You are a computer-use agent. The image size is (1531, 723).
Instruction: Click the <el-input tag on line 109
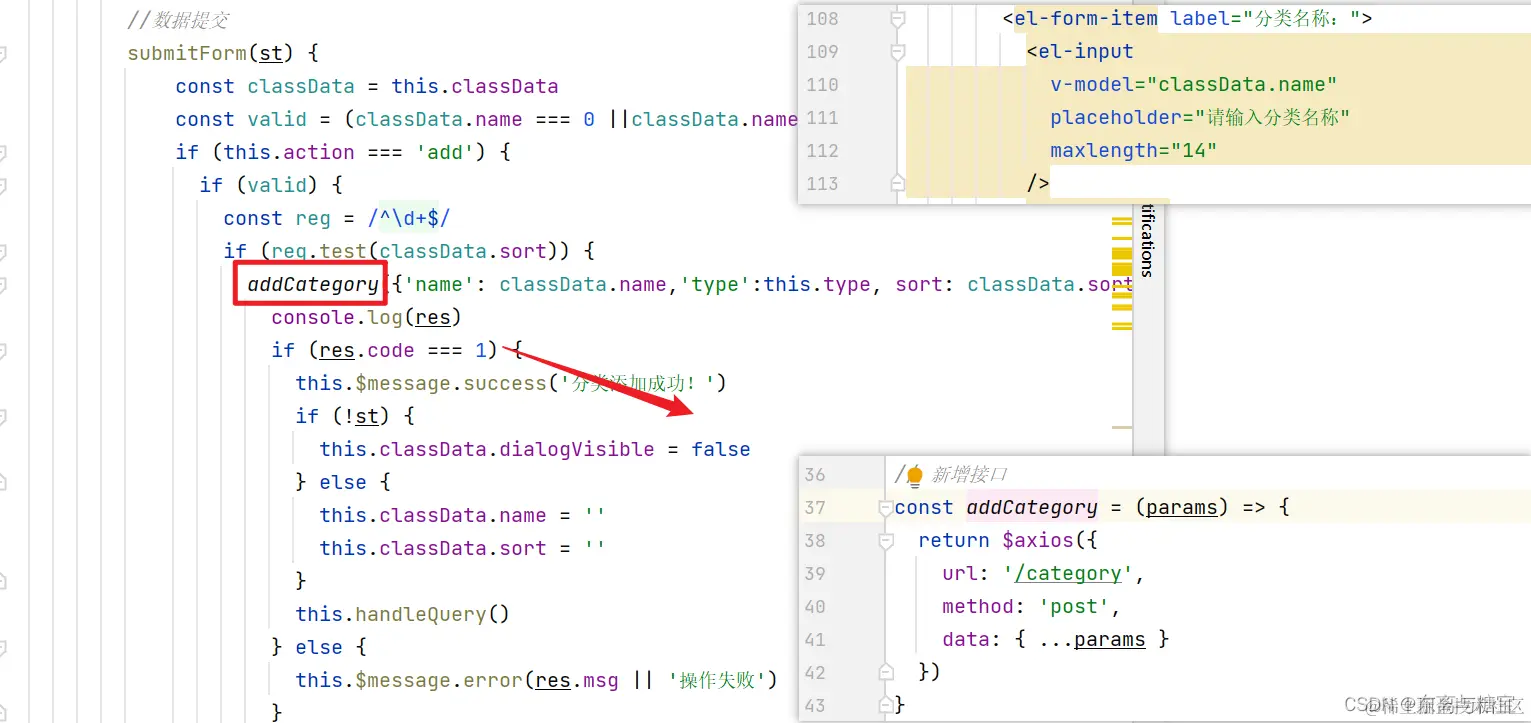coord(1080,52)
